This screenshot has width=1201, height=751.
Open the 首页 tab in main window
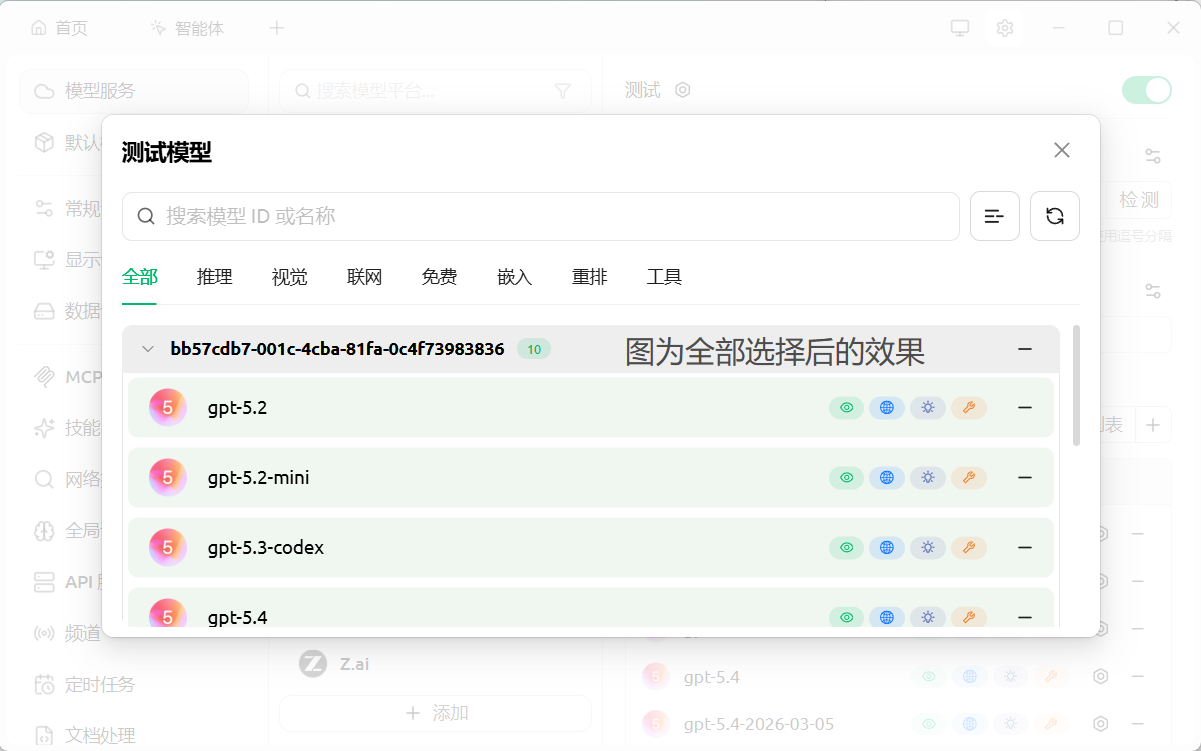click(59, 28)
